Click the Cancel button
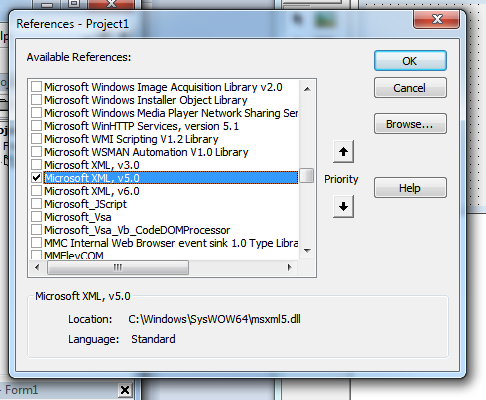 [x=410, y=88]
